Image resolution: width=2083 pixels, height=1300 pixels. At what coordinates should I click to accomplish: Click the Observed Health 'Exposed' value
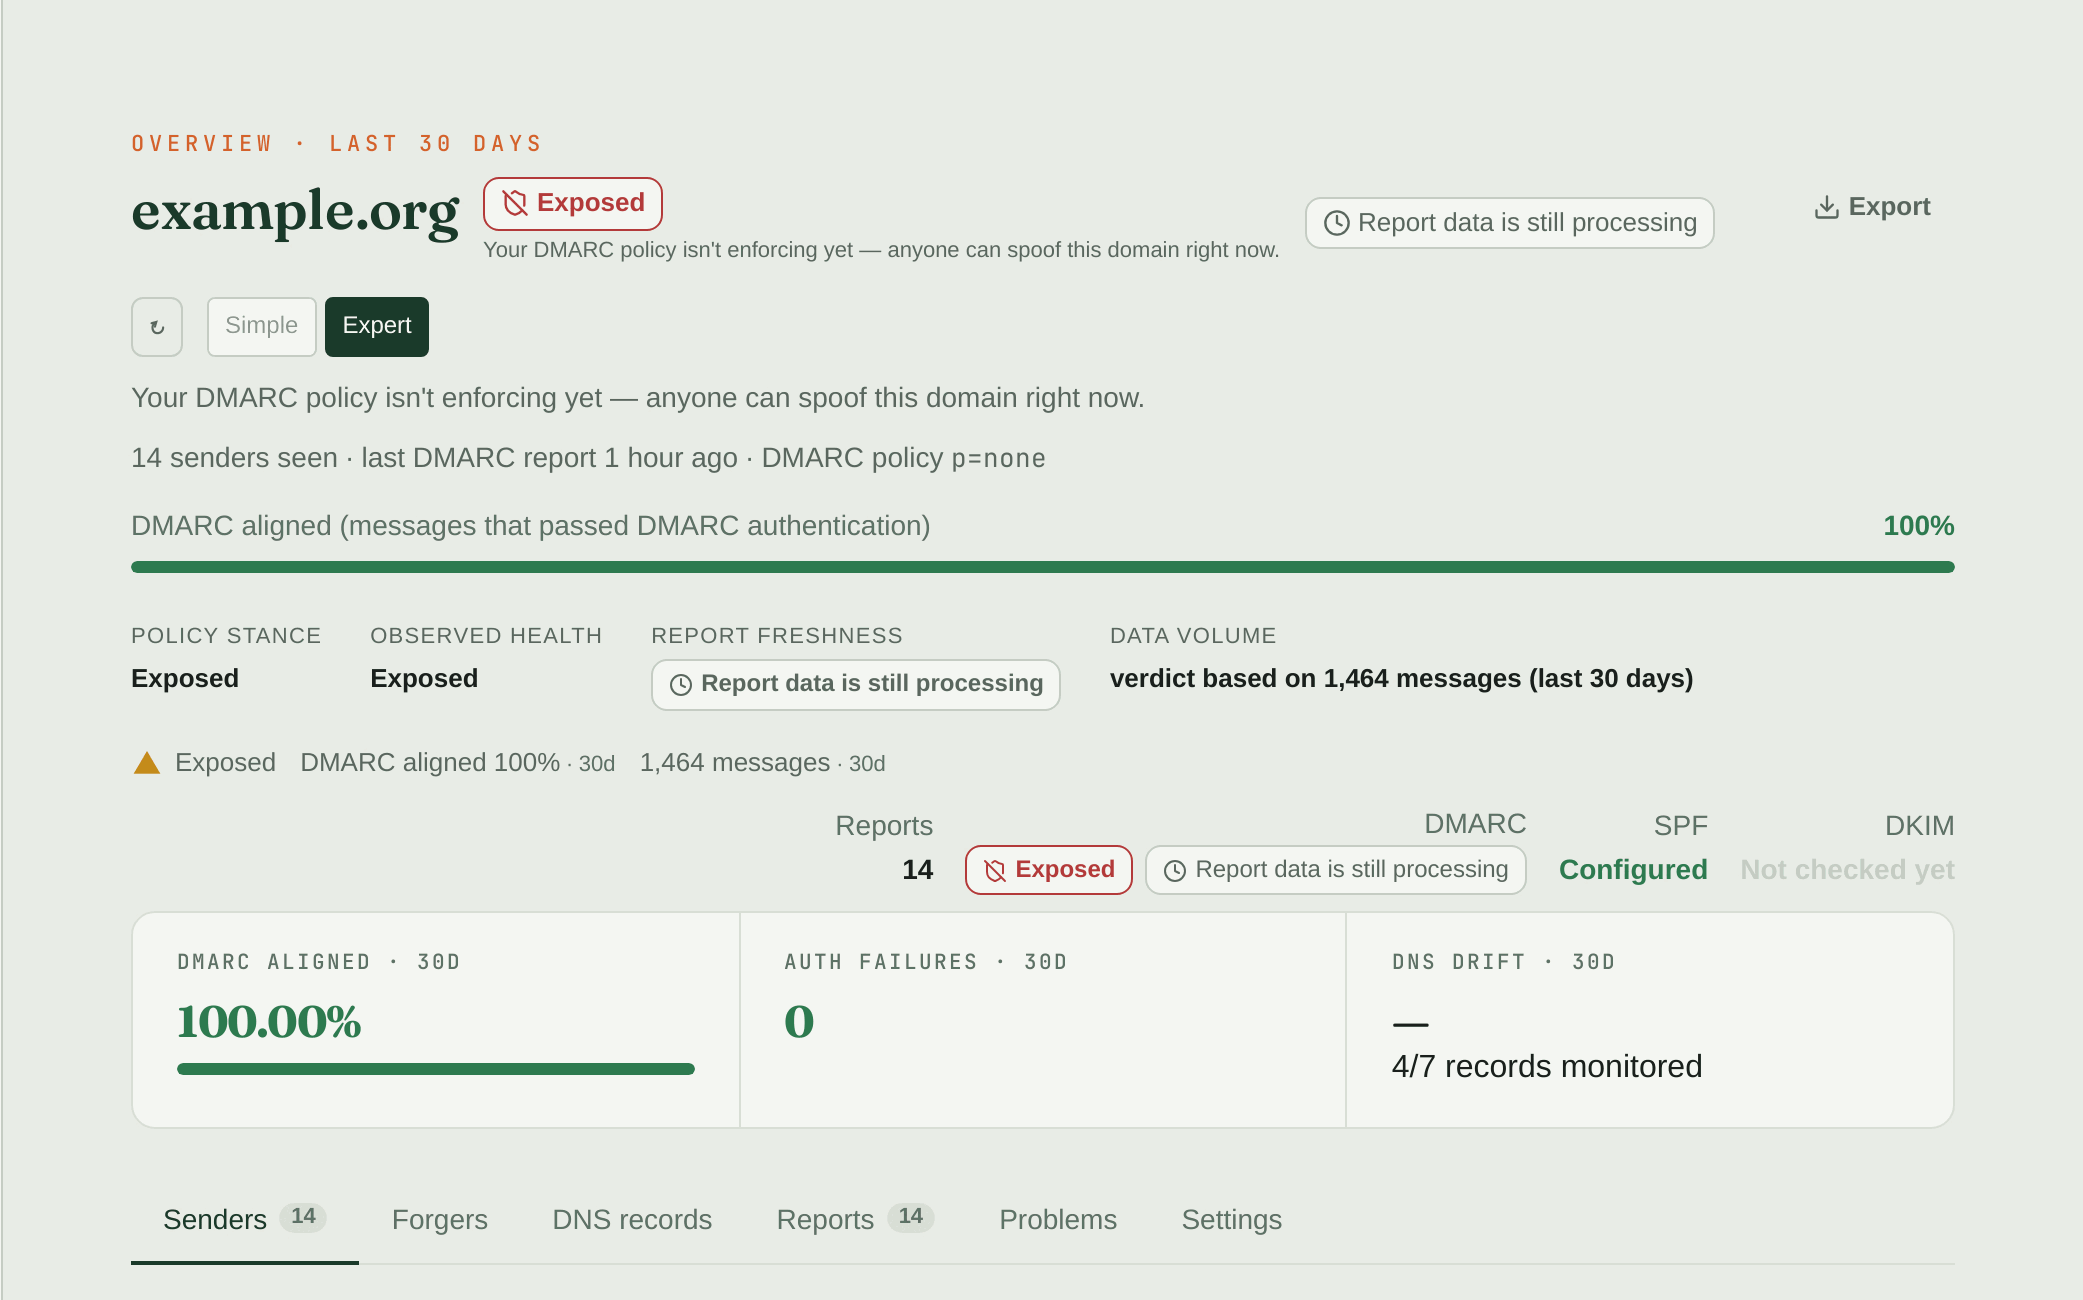coord(424,679)
